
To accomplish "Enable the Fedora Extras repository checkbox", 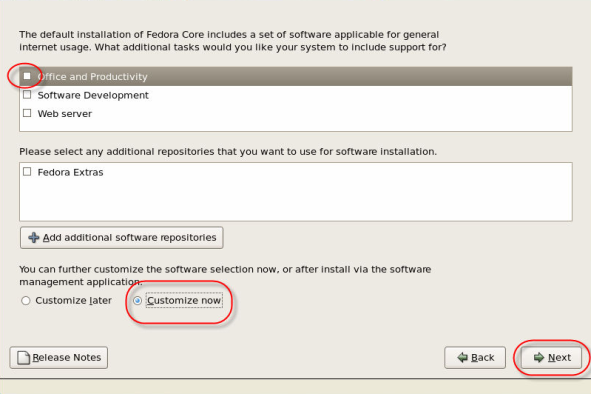I will [27, 172].
